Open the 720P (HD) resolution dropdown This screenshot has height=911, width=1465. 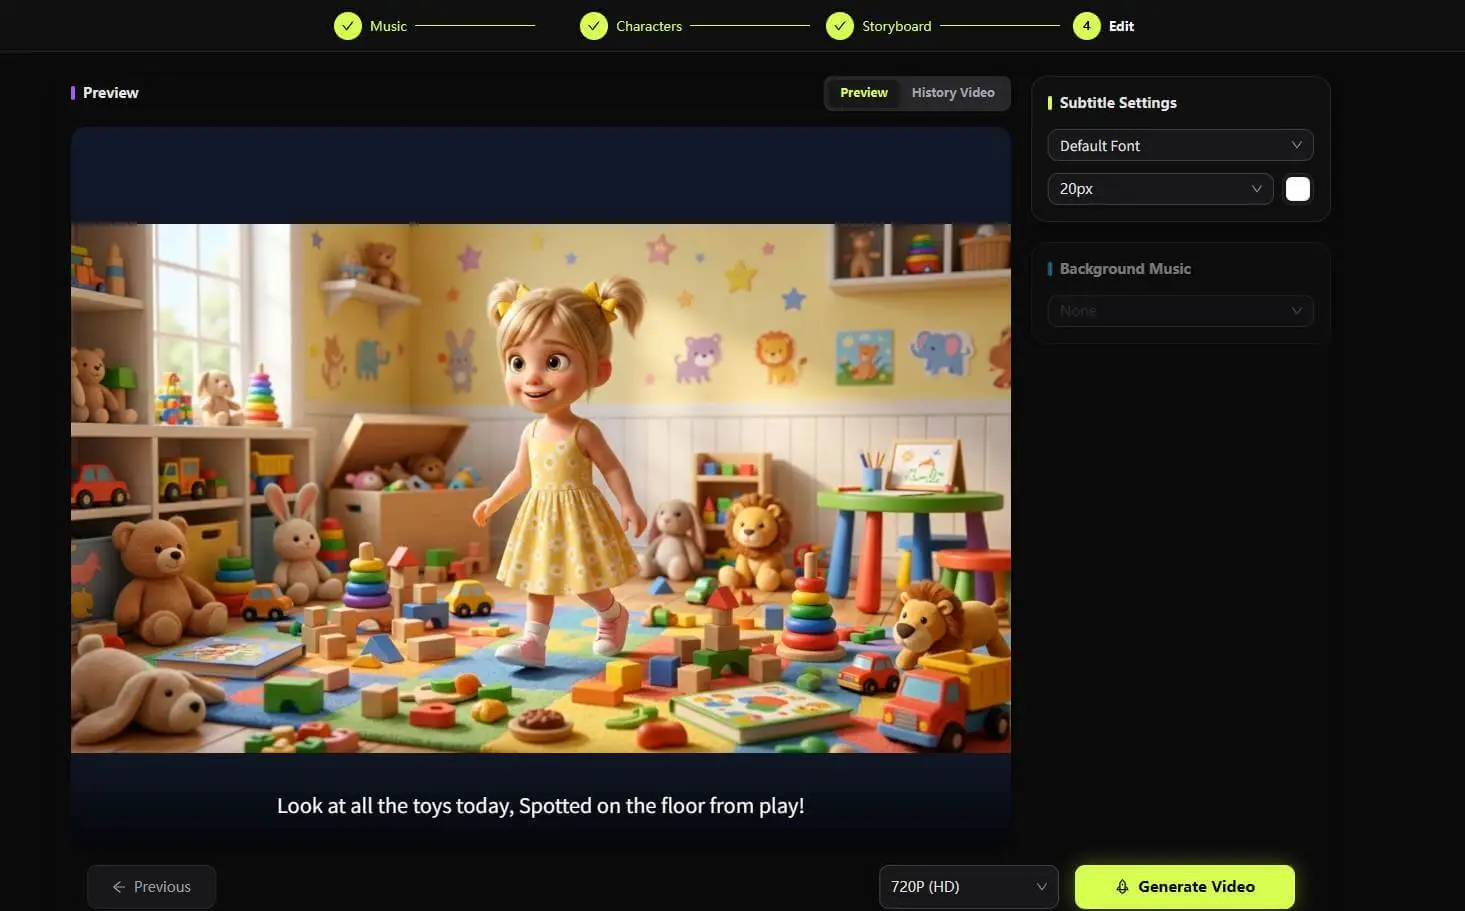click(x=968, y=887)
